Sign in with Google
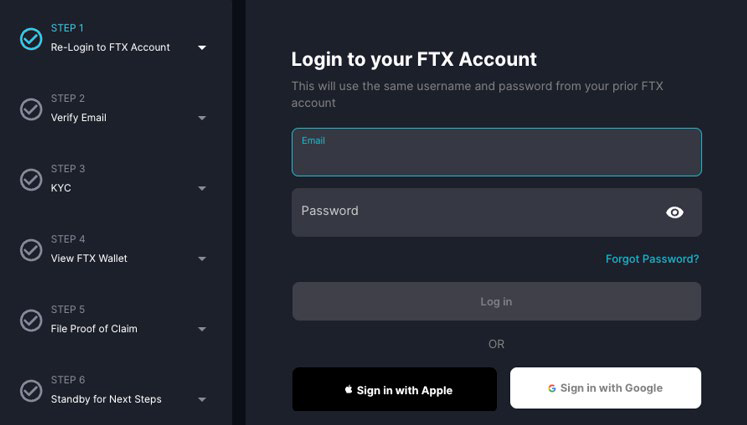 605,388
